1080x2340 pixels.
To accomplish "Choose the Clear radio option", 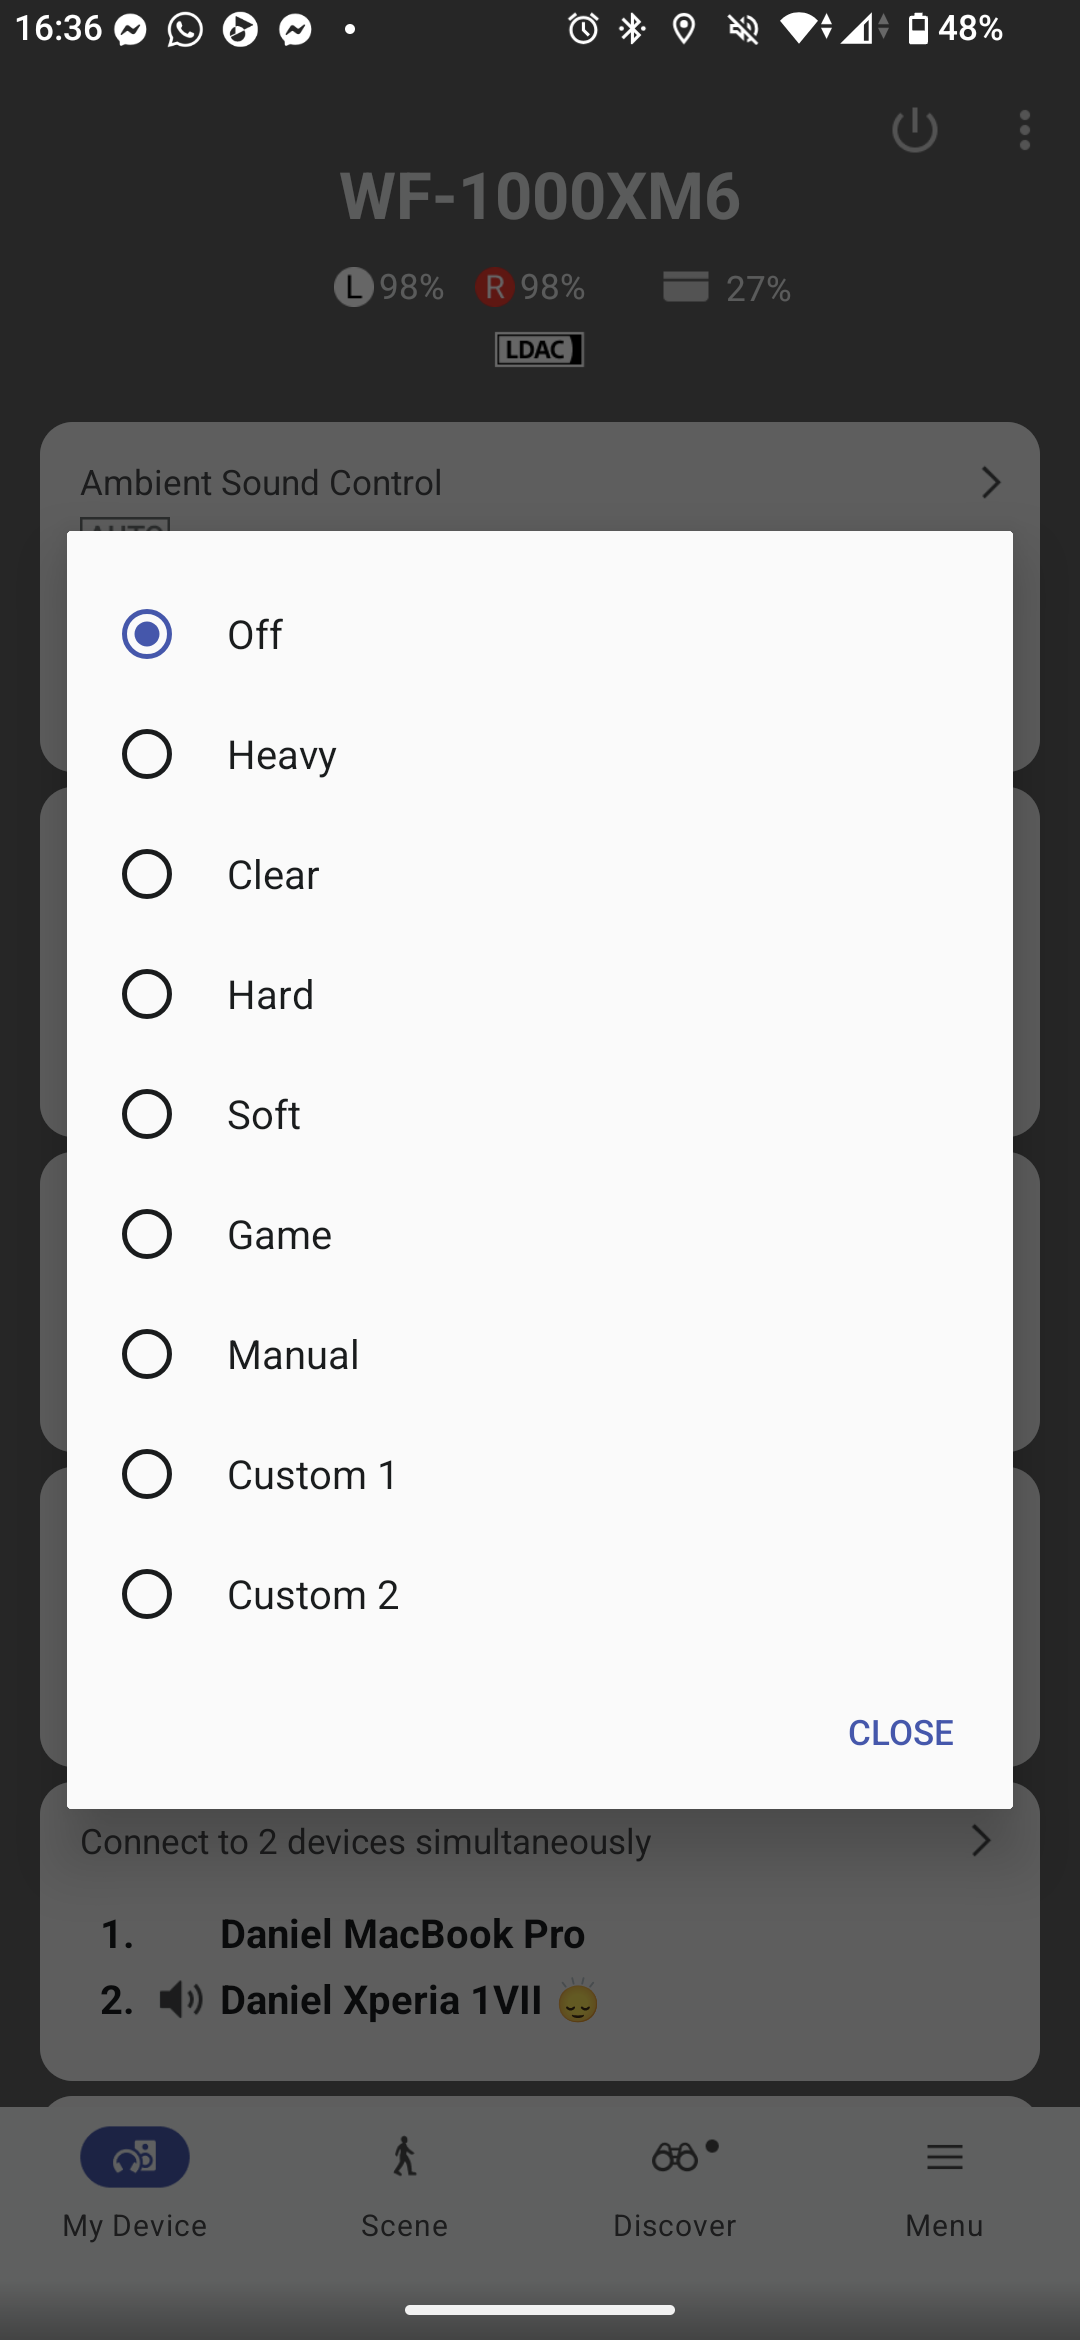I will pyautogui.click(x=147, y=874).
